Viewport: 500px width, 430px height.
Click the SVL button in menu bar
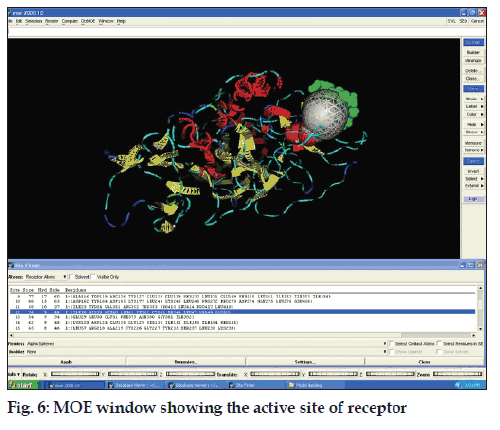point(452,21)
